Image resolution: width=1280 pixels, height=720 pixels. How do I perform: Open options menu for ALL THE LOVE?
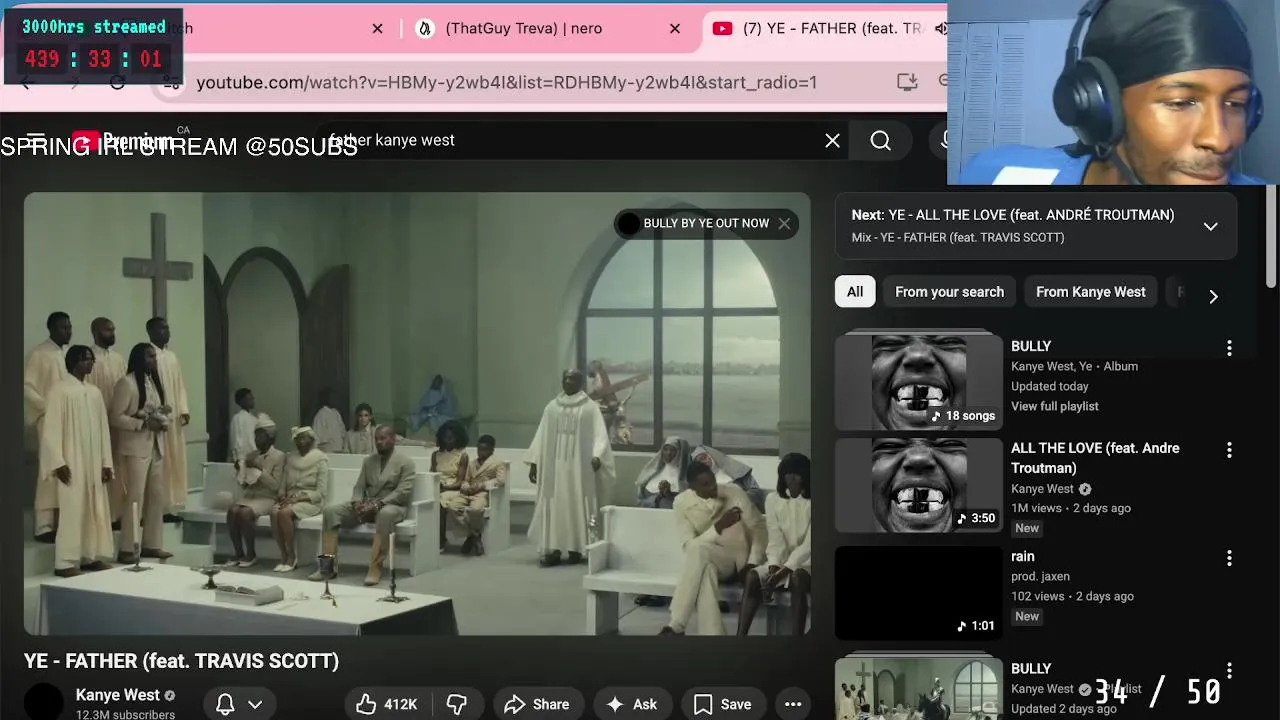(x=1229, y=450)
